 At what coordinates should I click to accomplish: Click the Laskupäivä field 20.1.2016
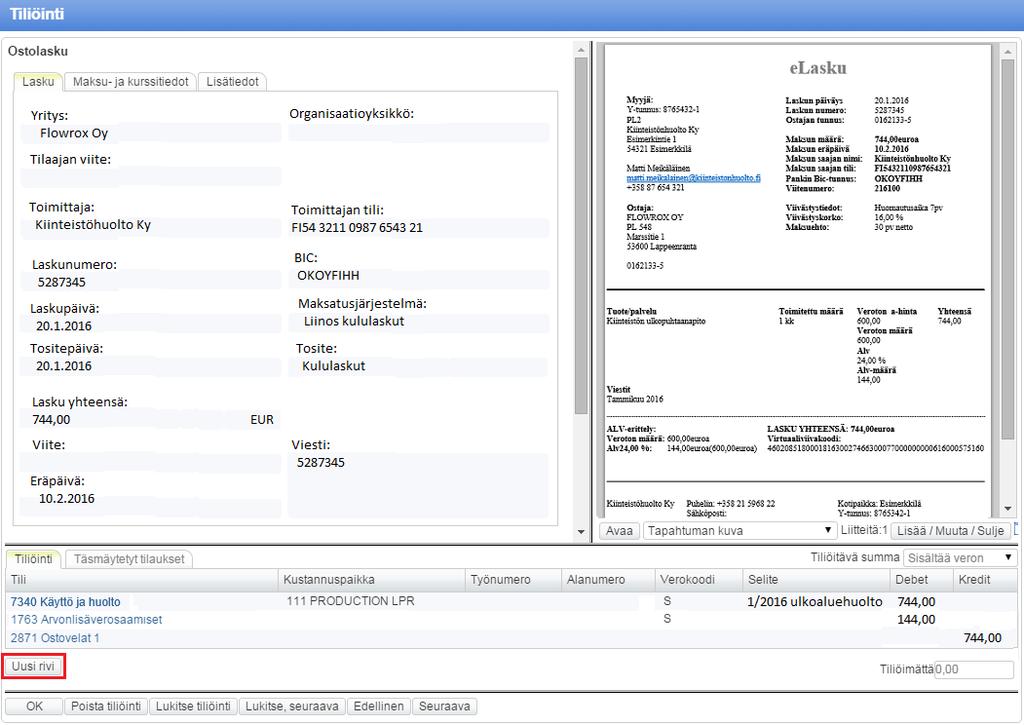click(151, 326)
